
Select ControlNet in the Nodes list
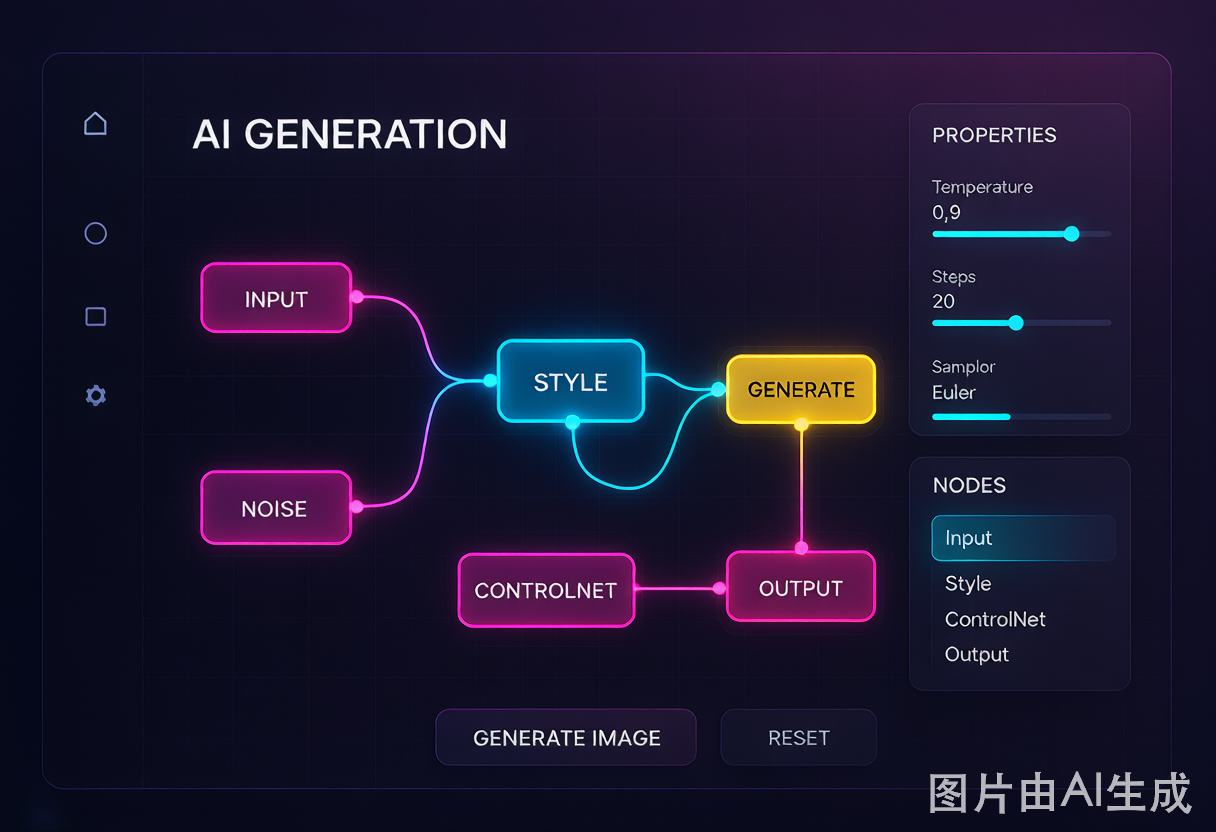coord(995,619)
